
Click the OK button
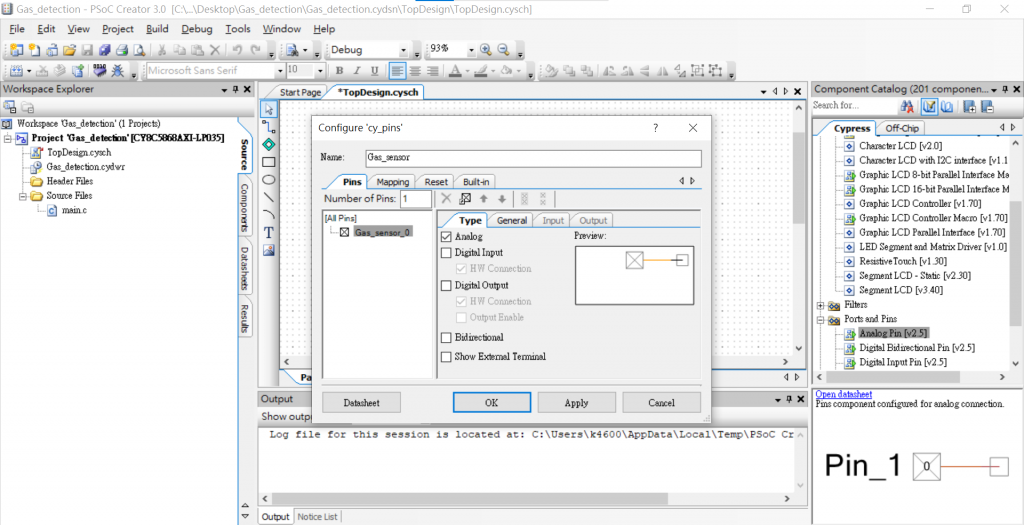click(492, 403)
